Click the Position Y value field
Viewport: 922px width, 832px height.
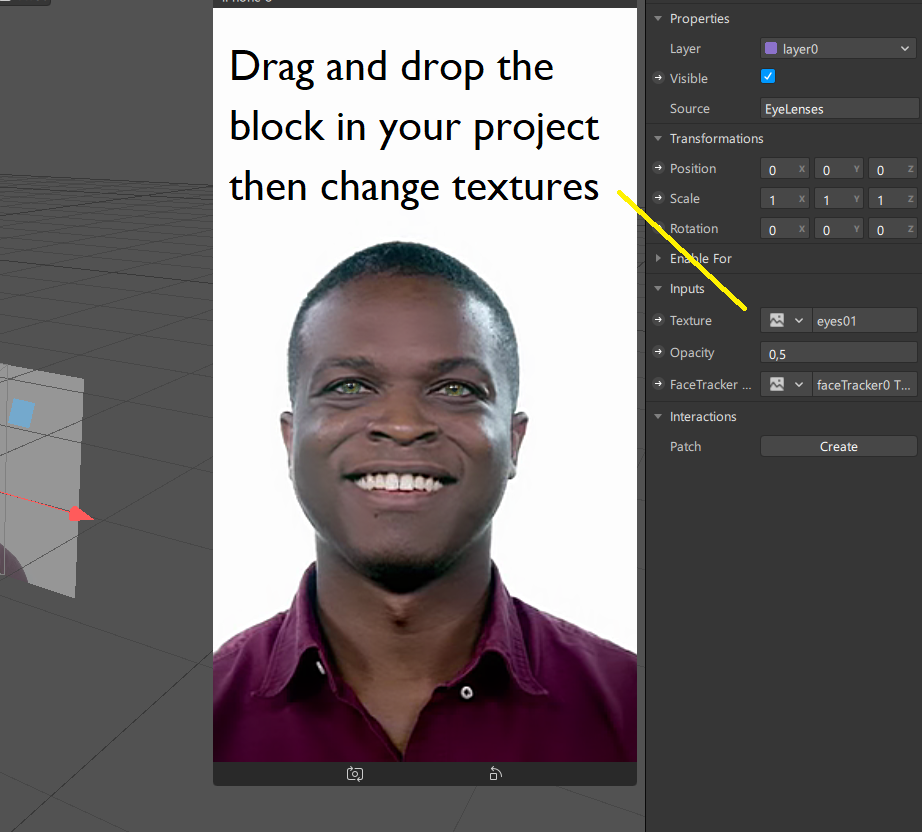839,170
